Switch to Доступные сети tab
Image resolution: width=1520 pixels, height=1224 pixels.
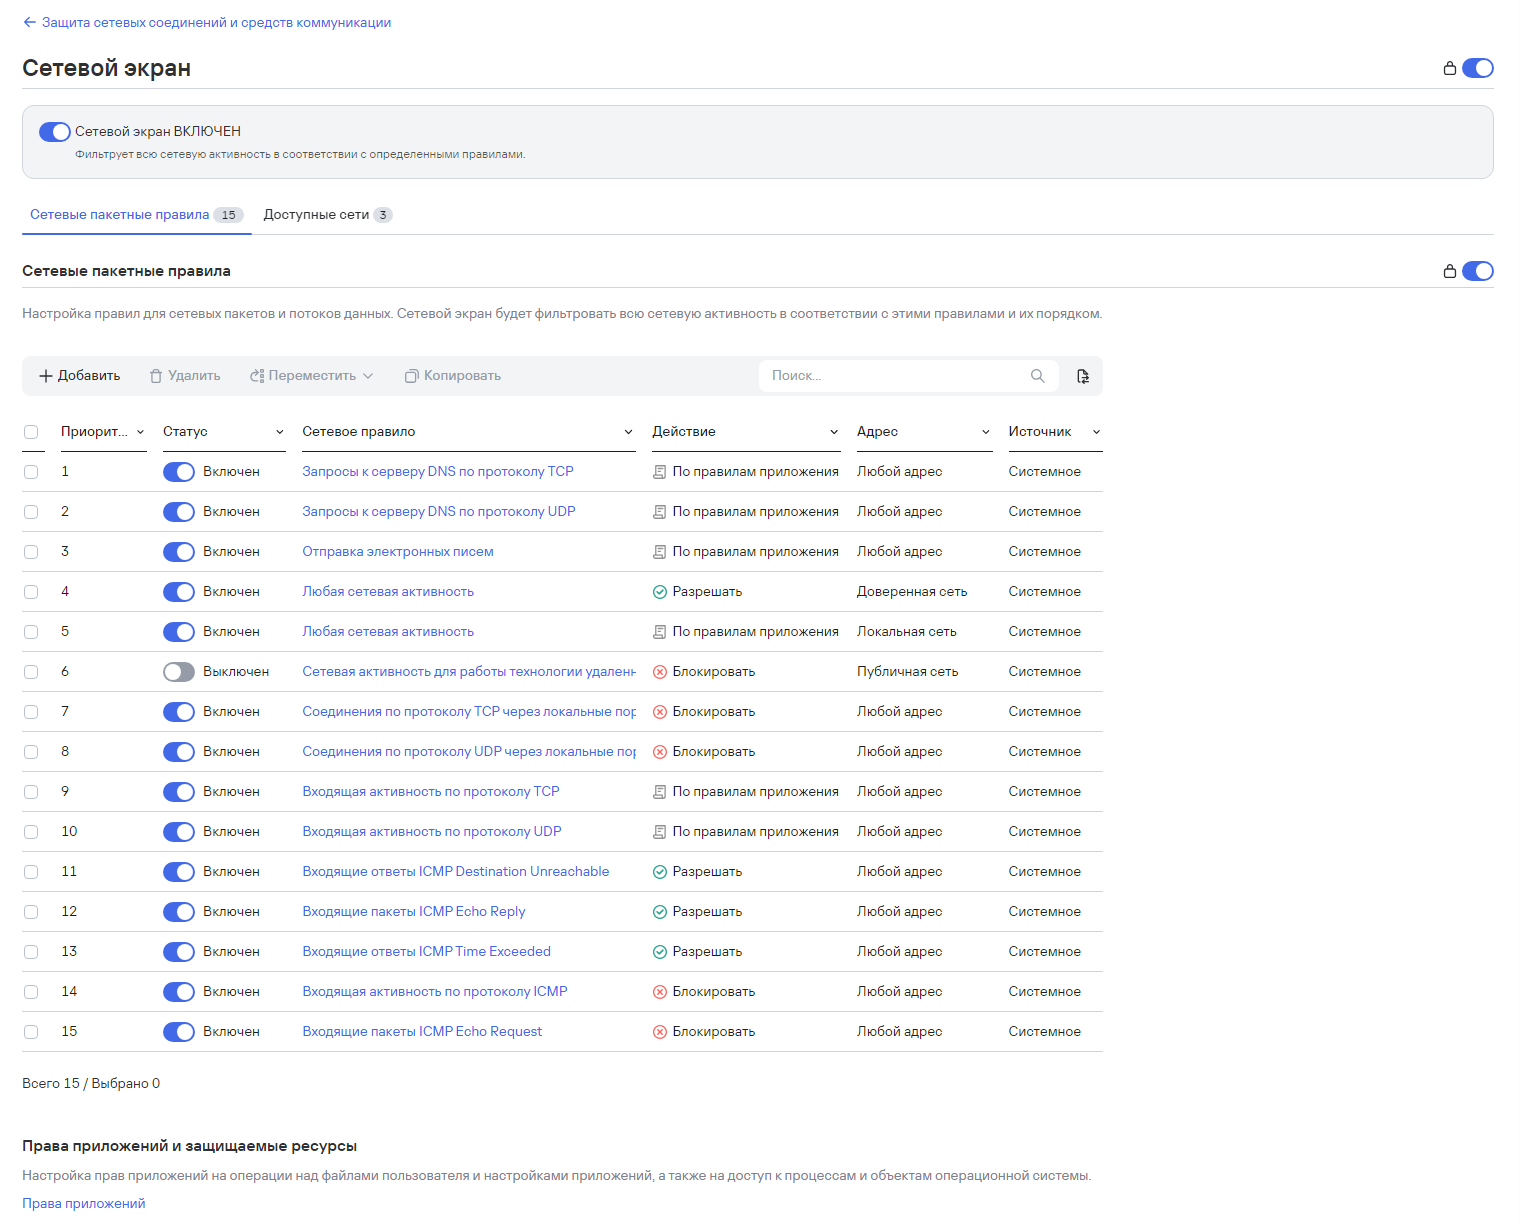[x=327, y=215]
